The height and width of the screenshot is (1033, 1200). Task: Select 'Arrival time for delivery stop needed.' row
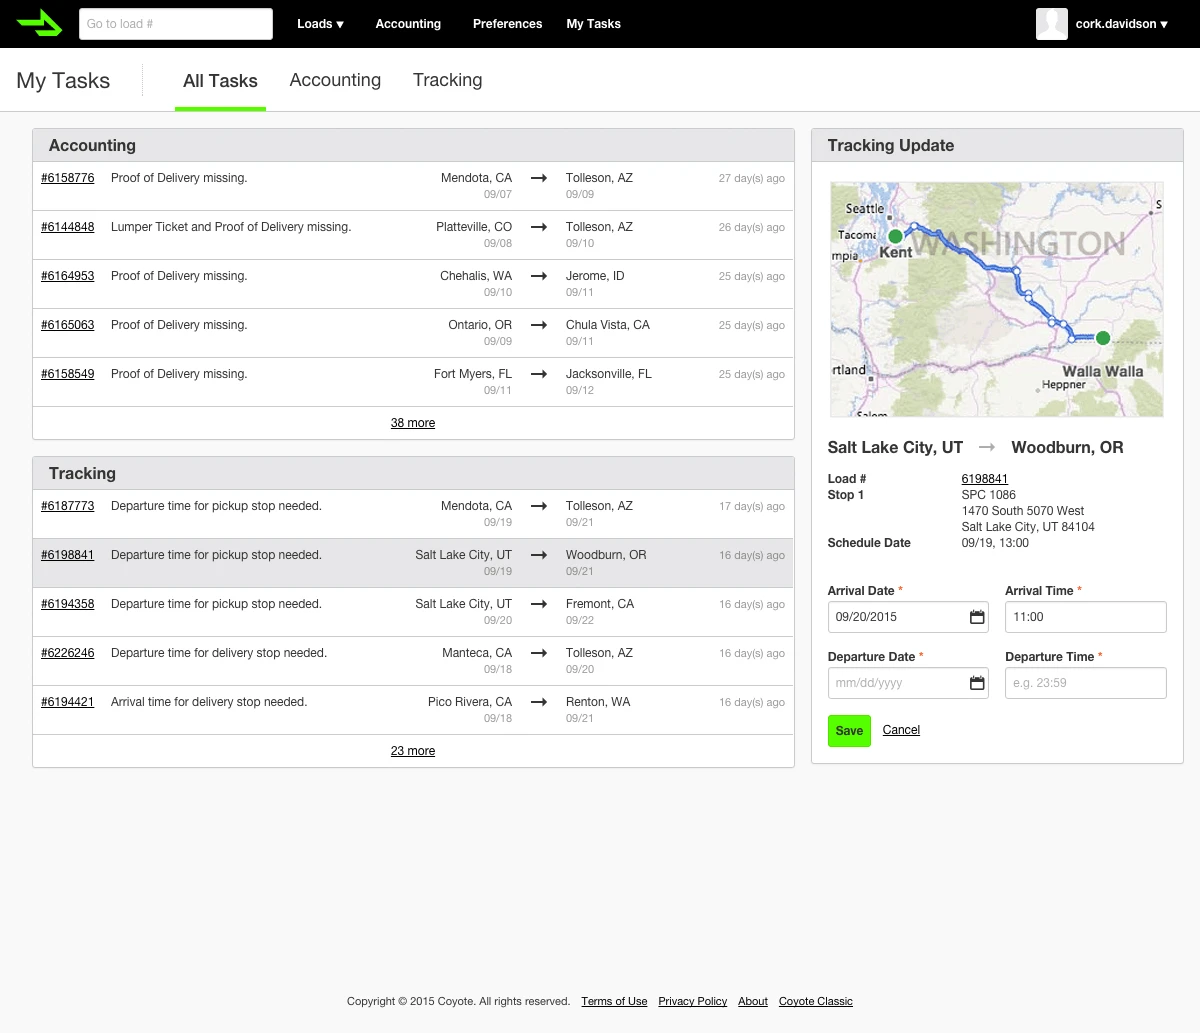(x=413, y=710)
